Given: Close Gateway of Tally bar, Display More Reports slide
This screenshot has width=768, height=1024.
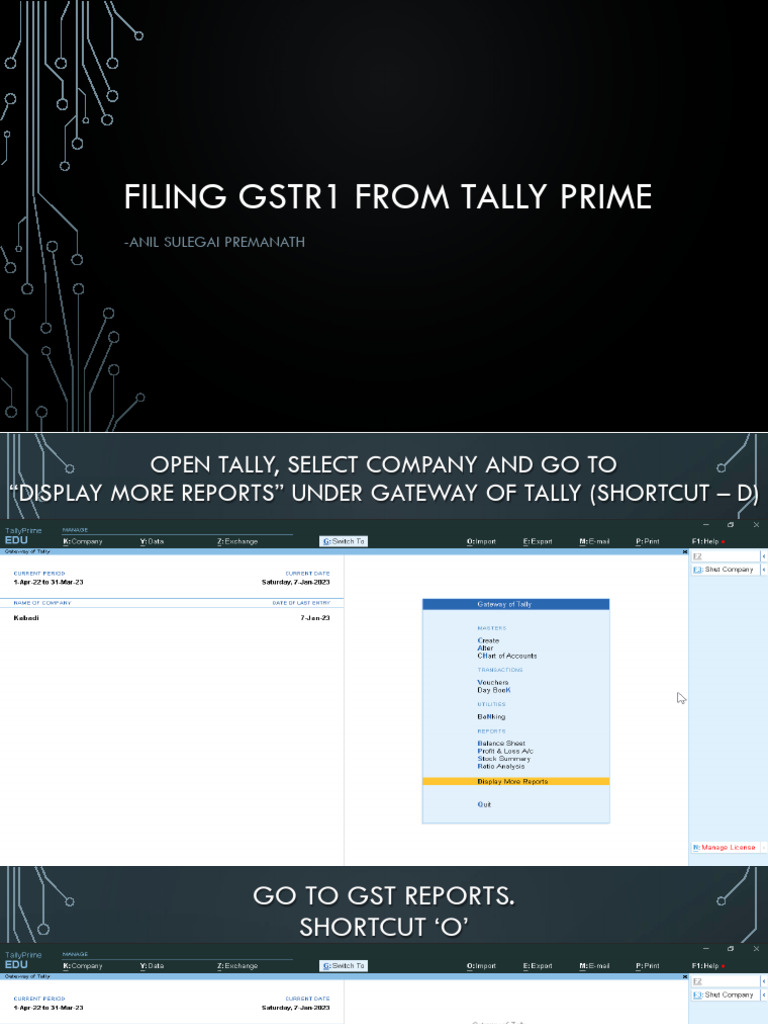Looking at the screenshot, I should pyautogui.click(x=684, y=552).
